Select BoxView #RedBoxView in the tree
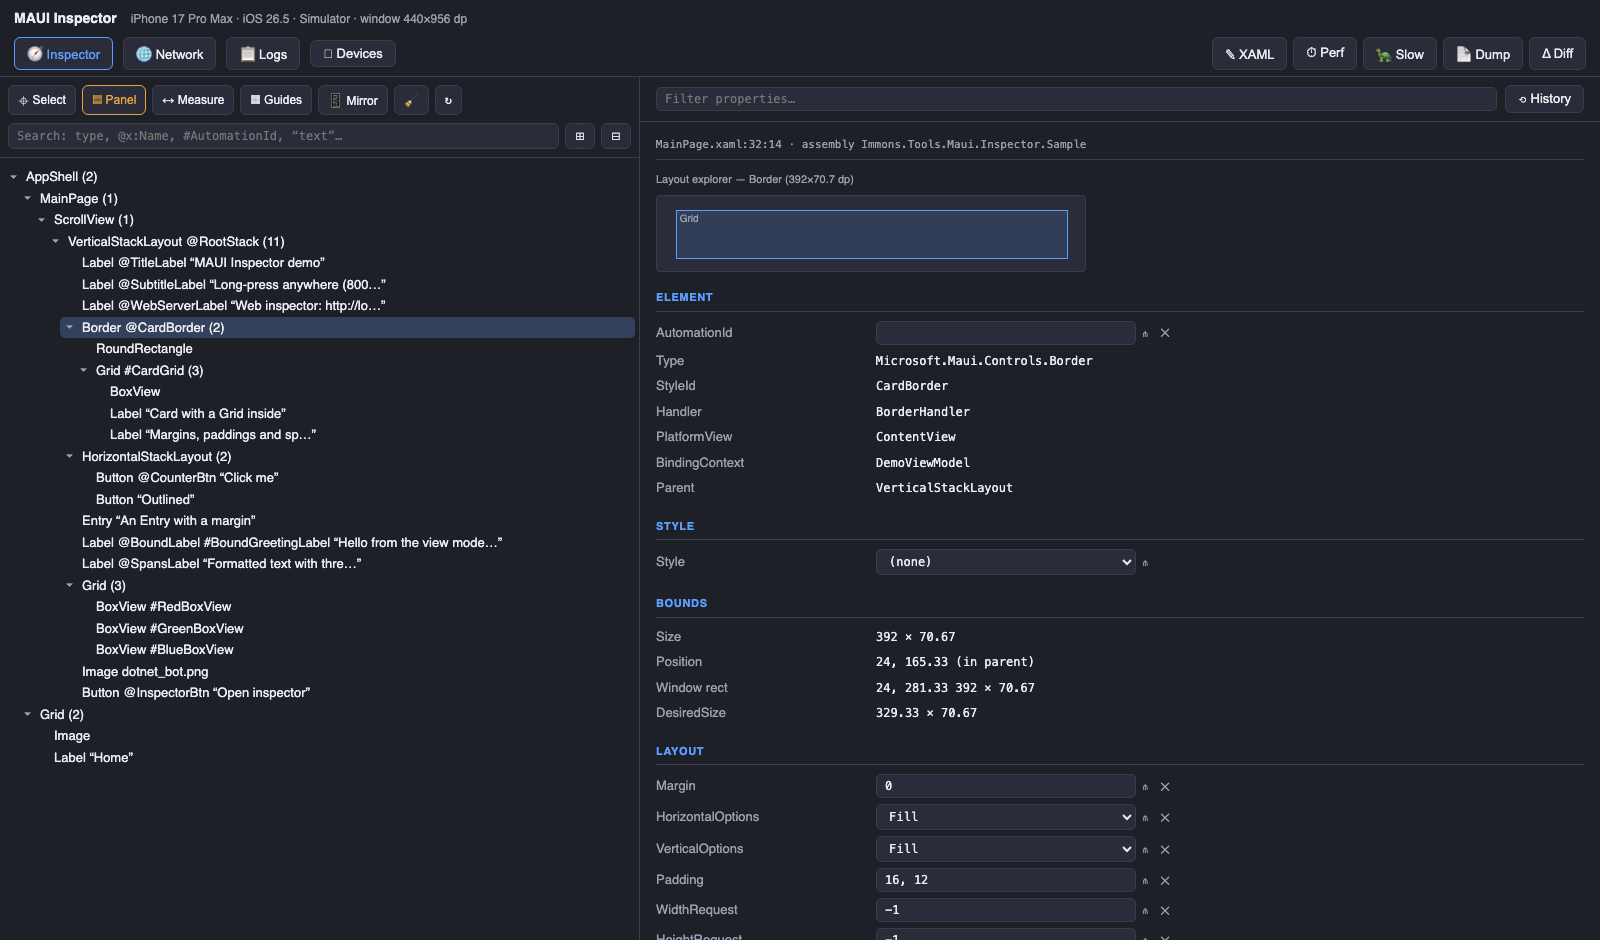Screen dimensions: 1600x940 coord(163,607)
